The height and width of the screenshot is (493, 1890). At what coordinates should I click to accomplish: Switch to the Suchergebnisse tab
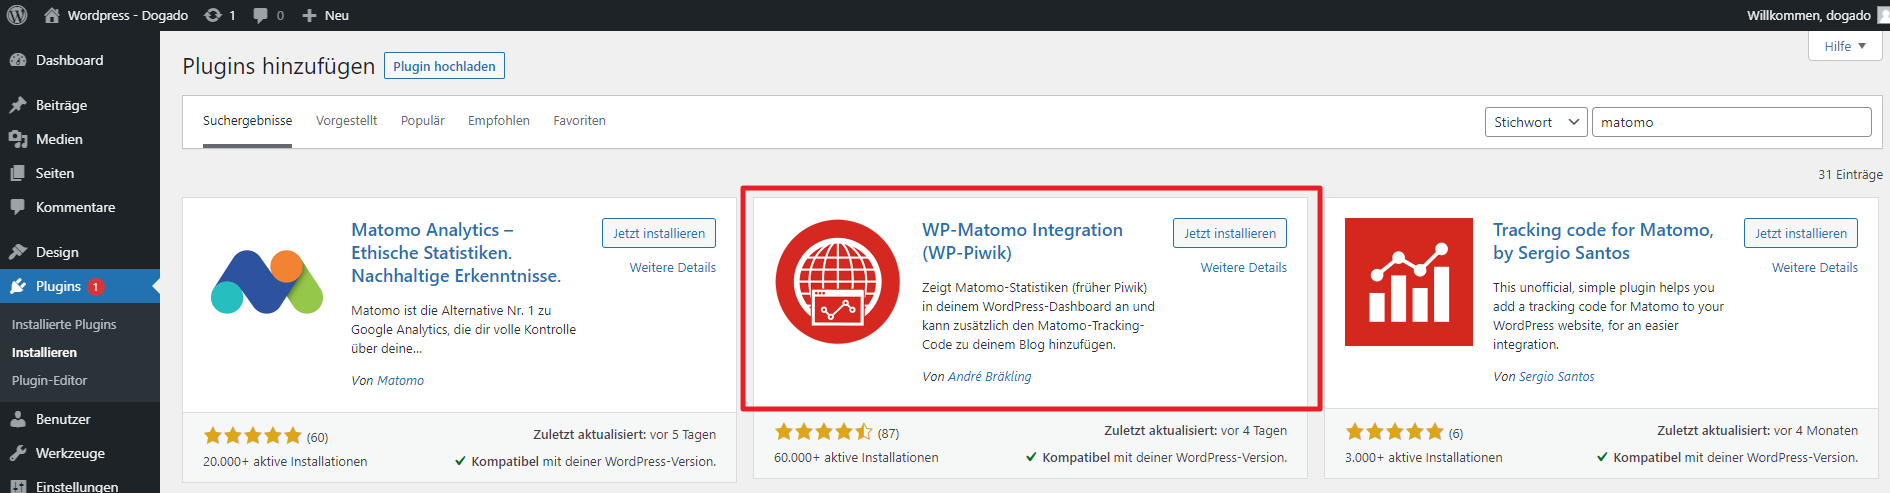pyautogui.click(x=248, y=121)
